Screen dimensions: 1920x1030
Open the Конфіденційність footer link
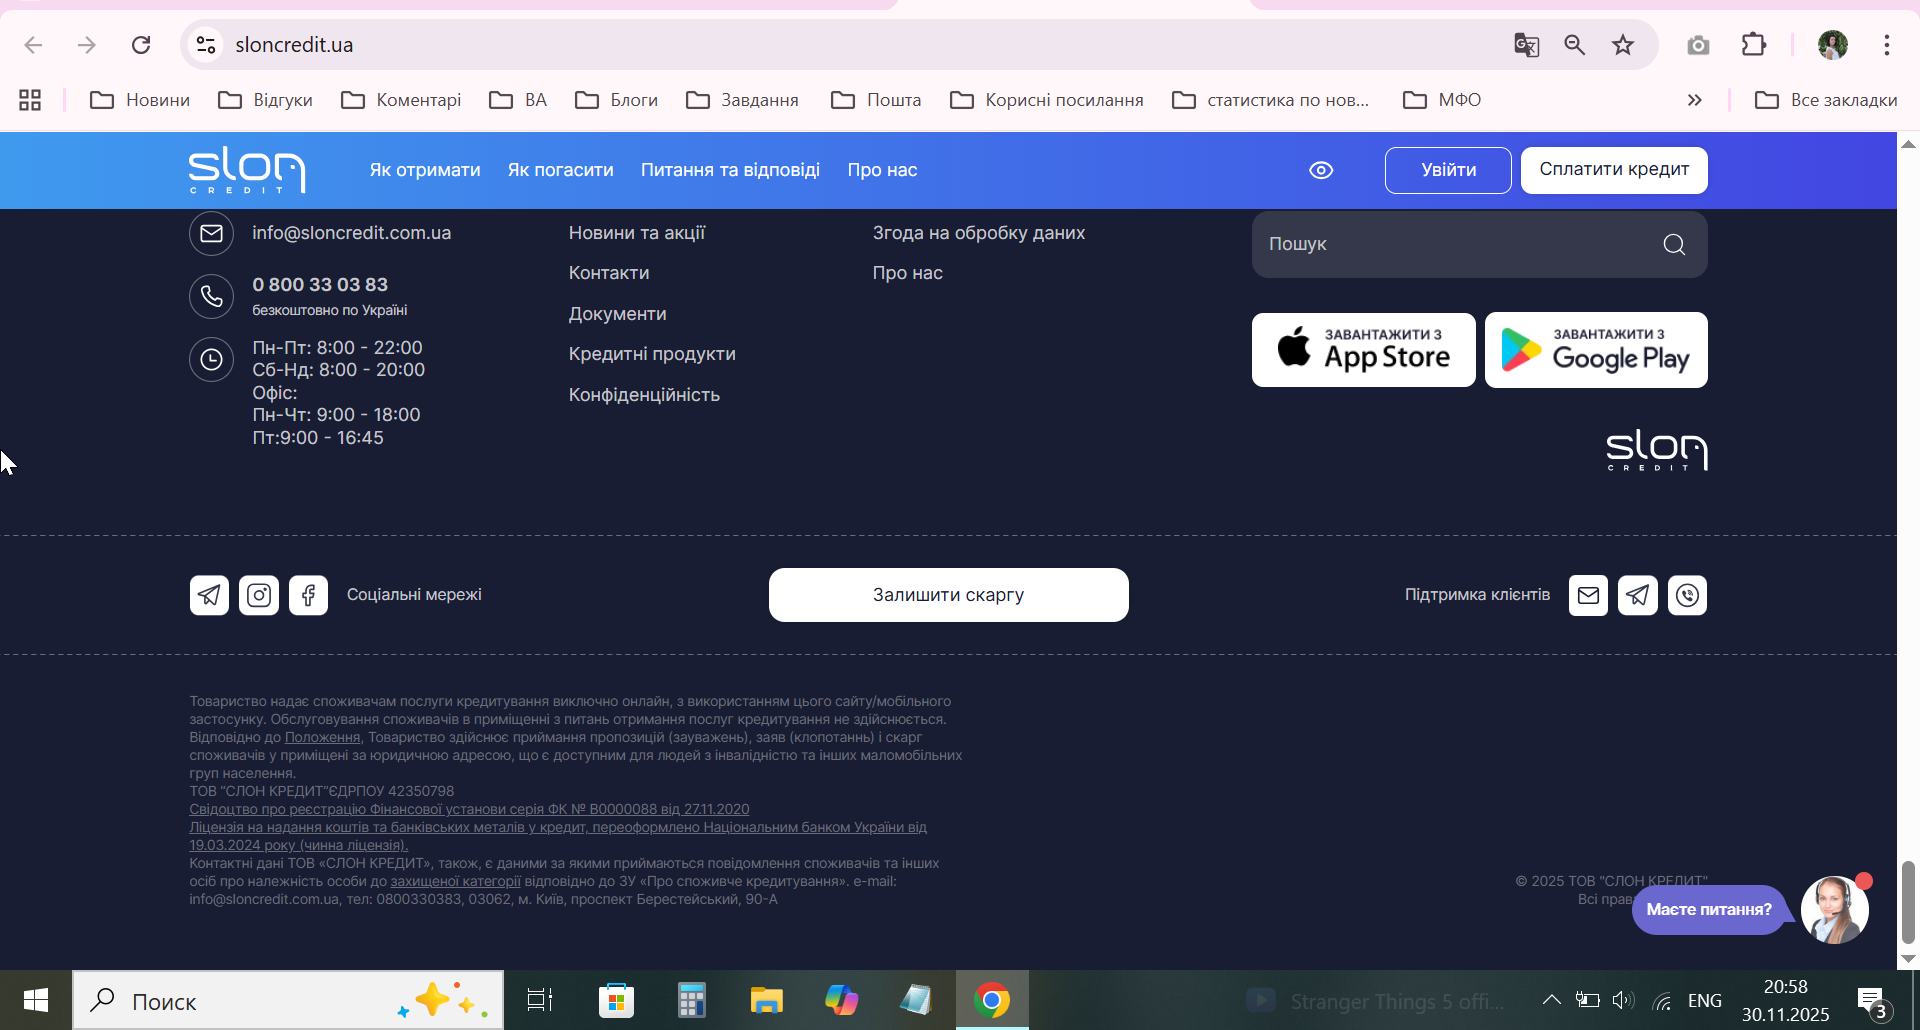point(644,395)
